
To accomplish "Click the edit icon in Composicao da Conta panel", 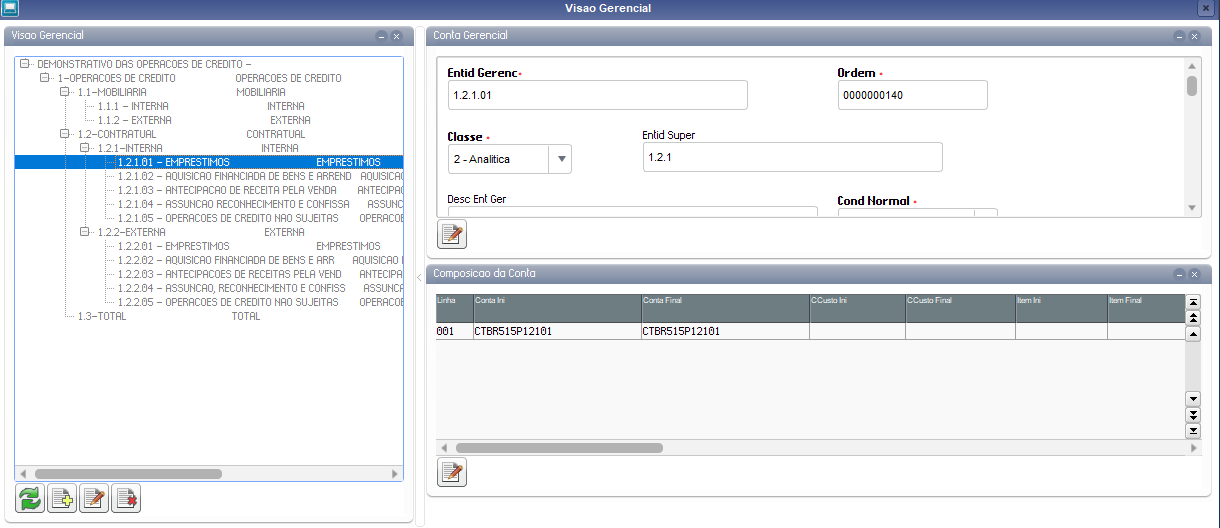I will coord(452,472).
